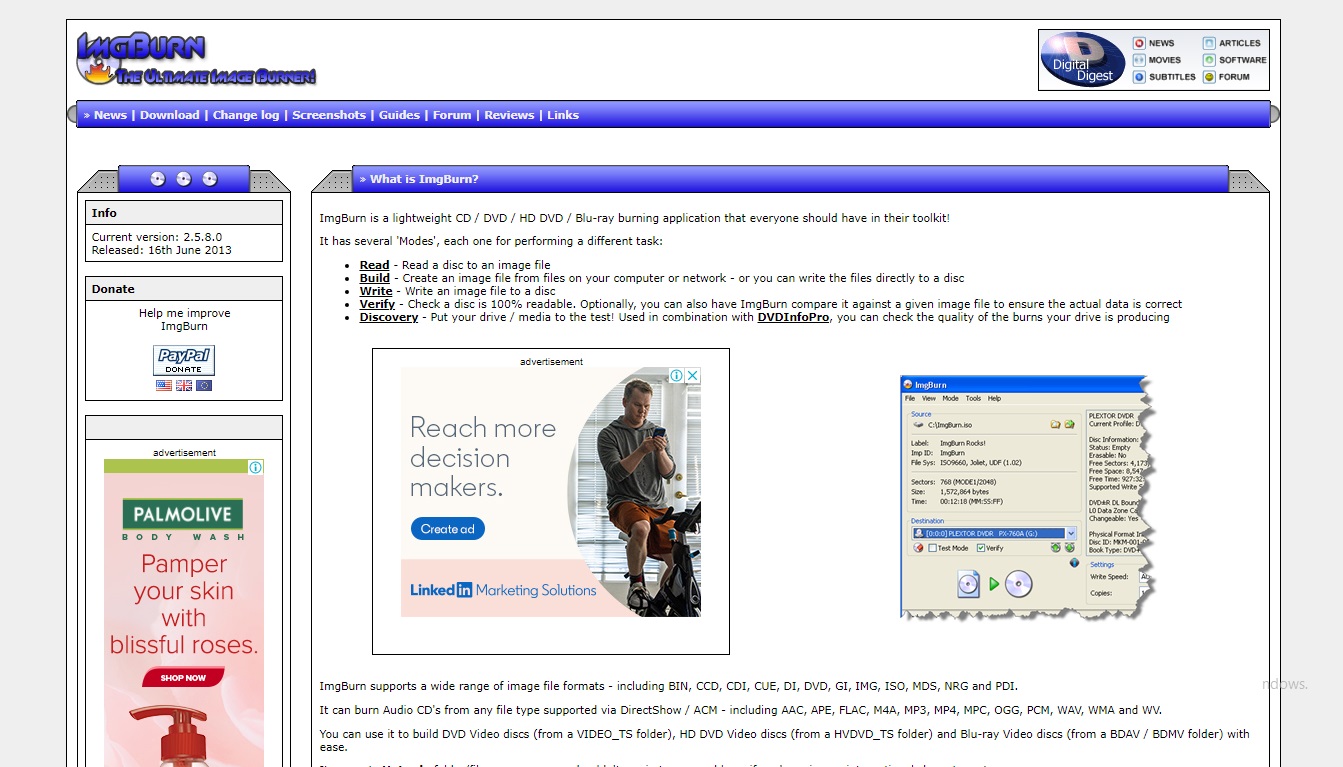1343x767 pixels.
Task: Open the Guides navigation link
Action: click(399, 115)
